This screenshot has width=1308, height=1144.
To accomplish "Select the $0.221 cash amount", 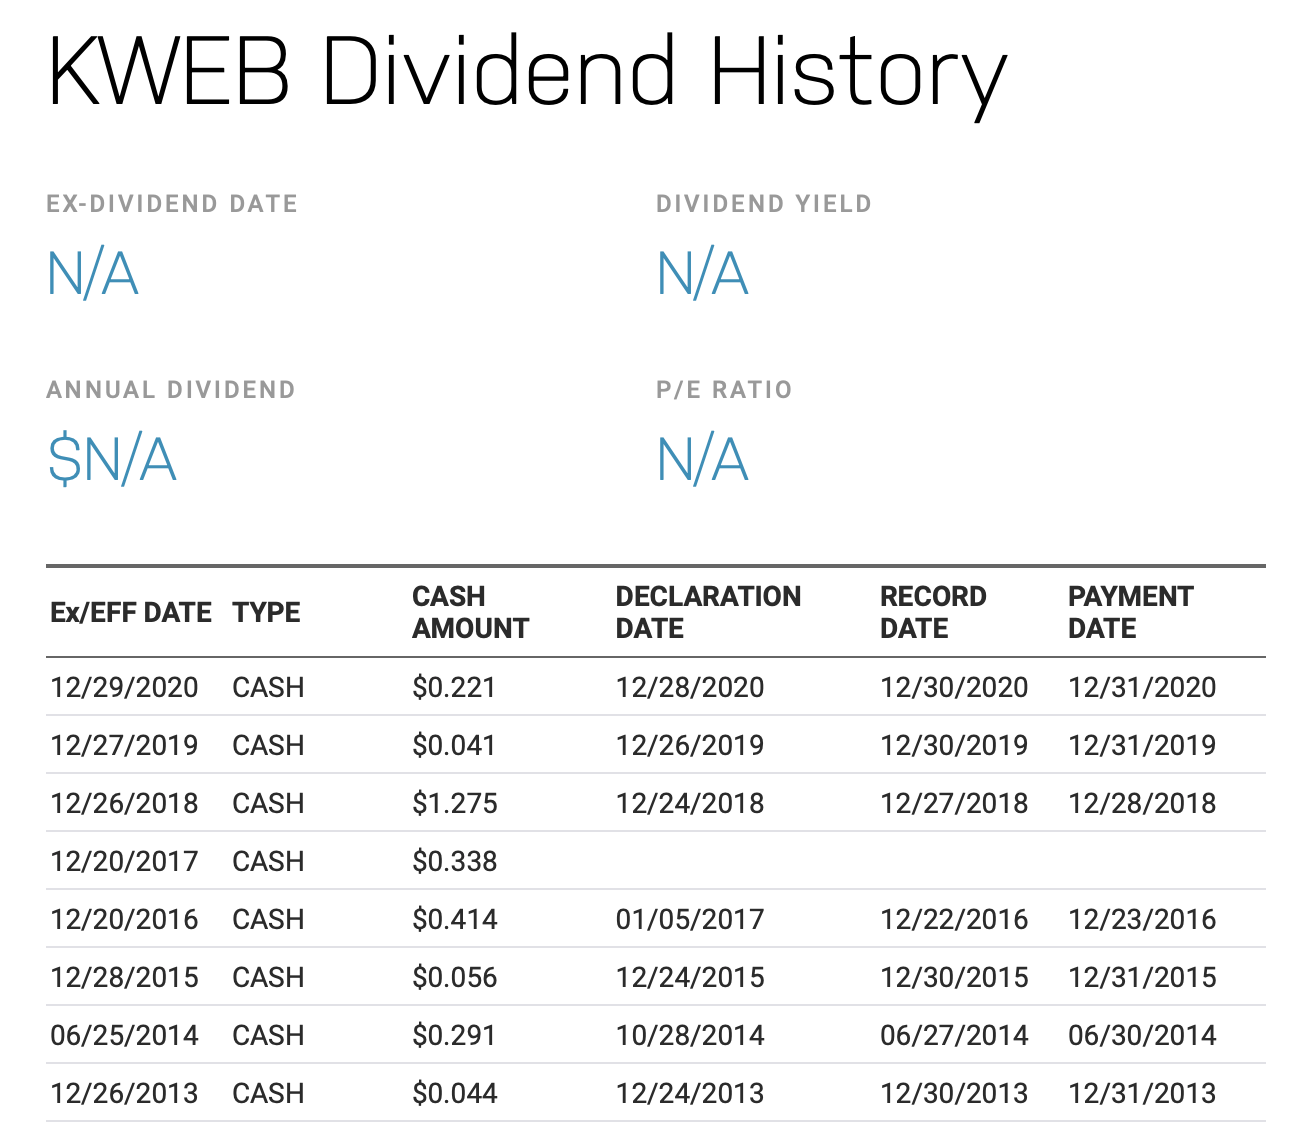I will pyautogui.click(x=454, y=688).
